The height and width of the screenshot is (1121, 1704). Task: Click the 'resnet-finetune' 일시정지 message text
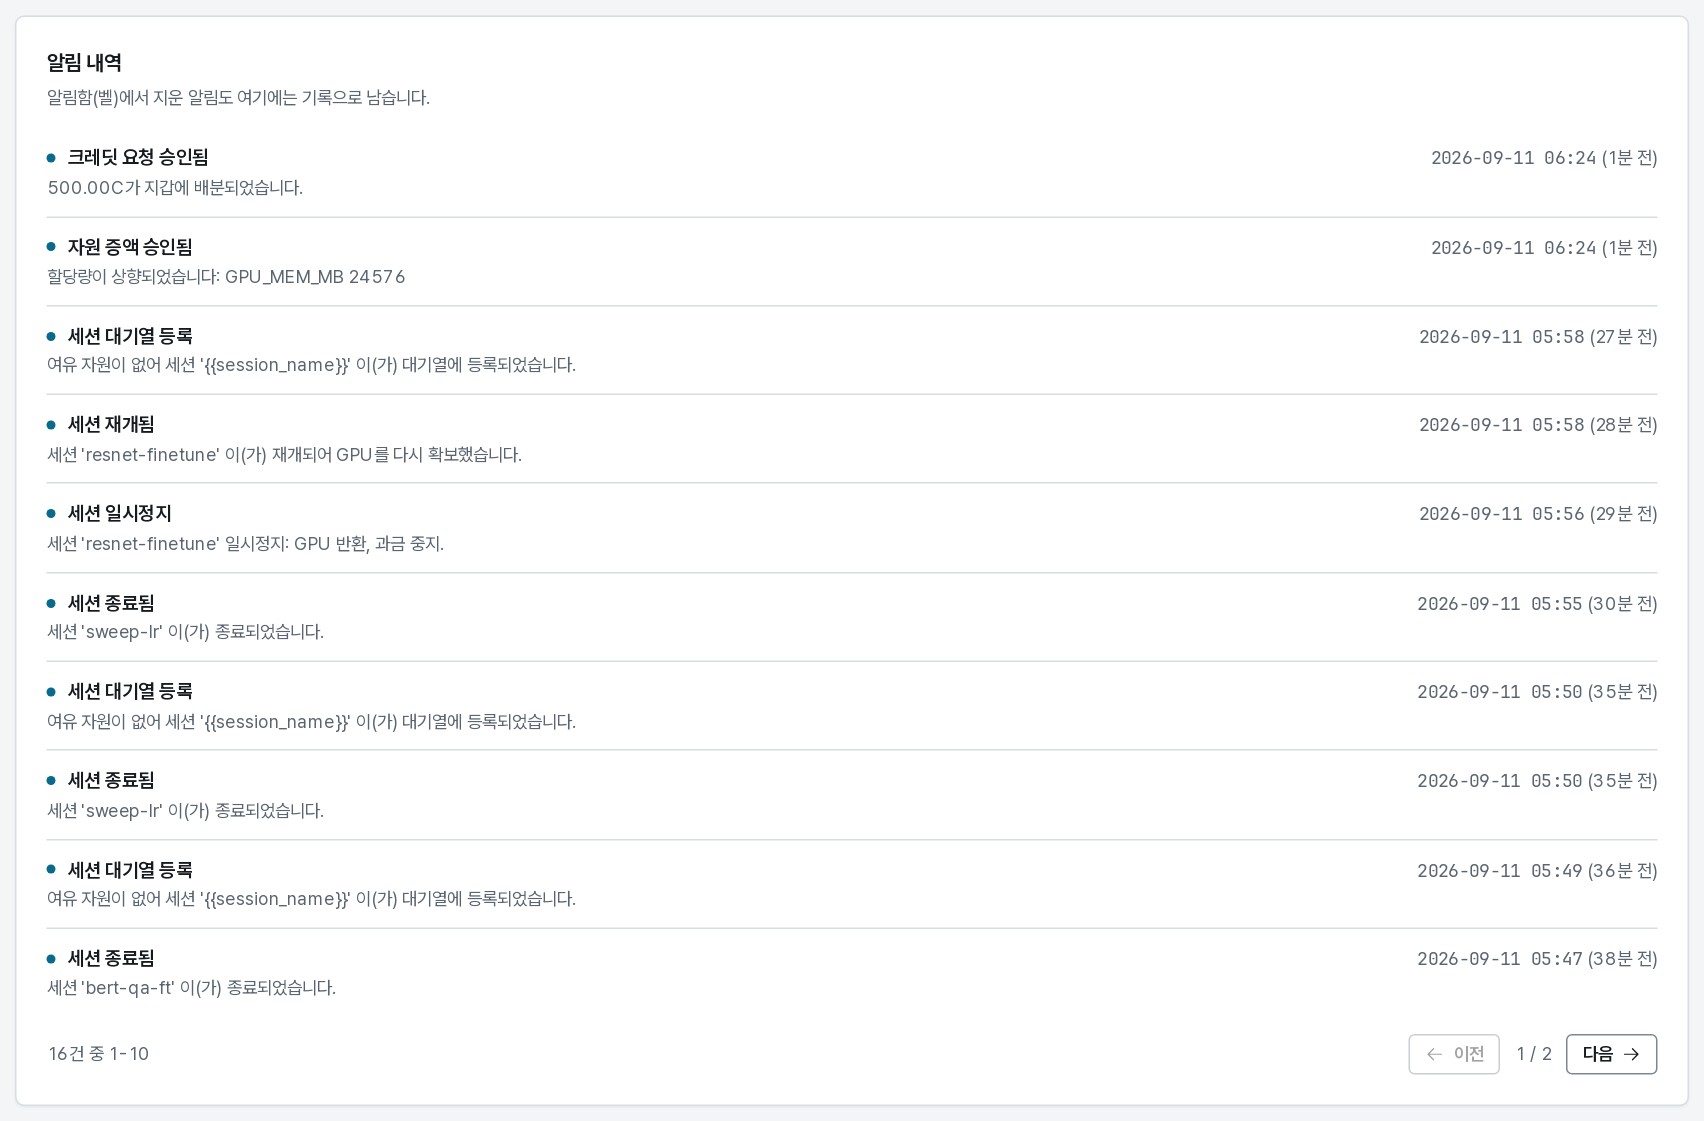click(246, 544)
